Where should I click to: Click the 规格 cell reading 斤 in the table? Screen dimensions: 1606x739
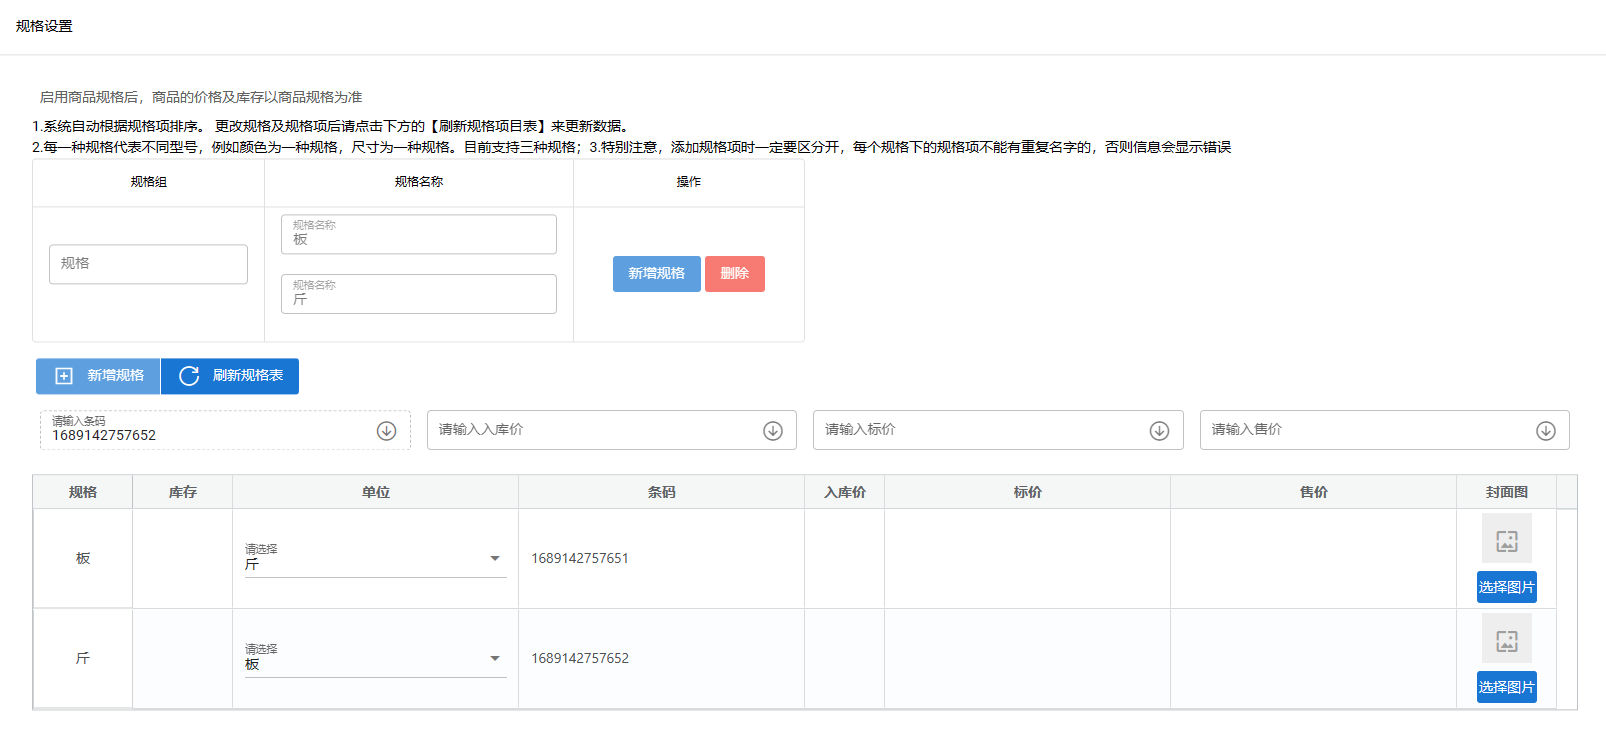83,658
